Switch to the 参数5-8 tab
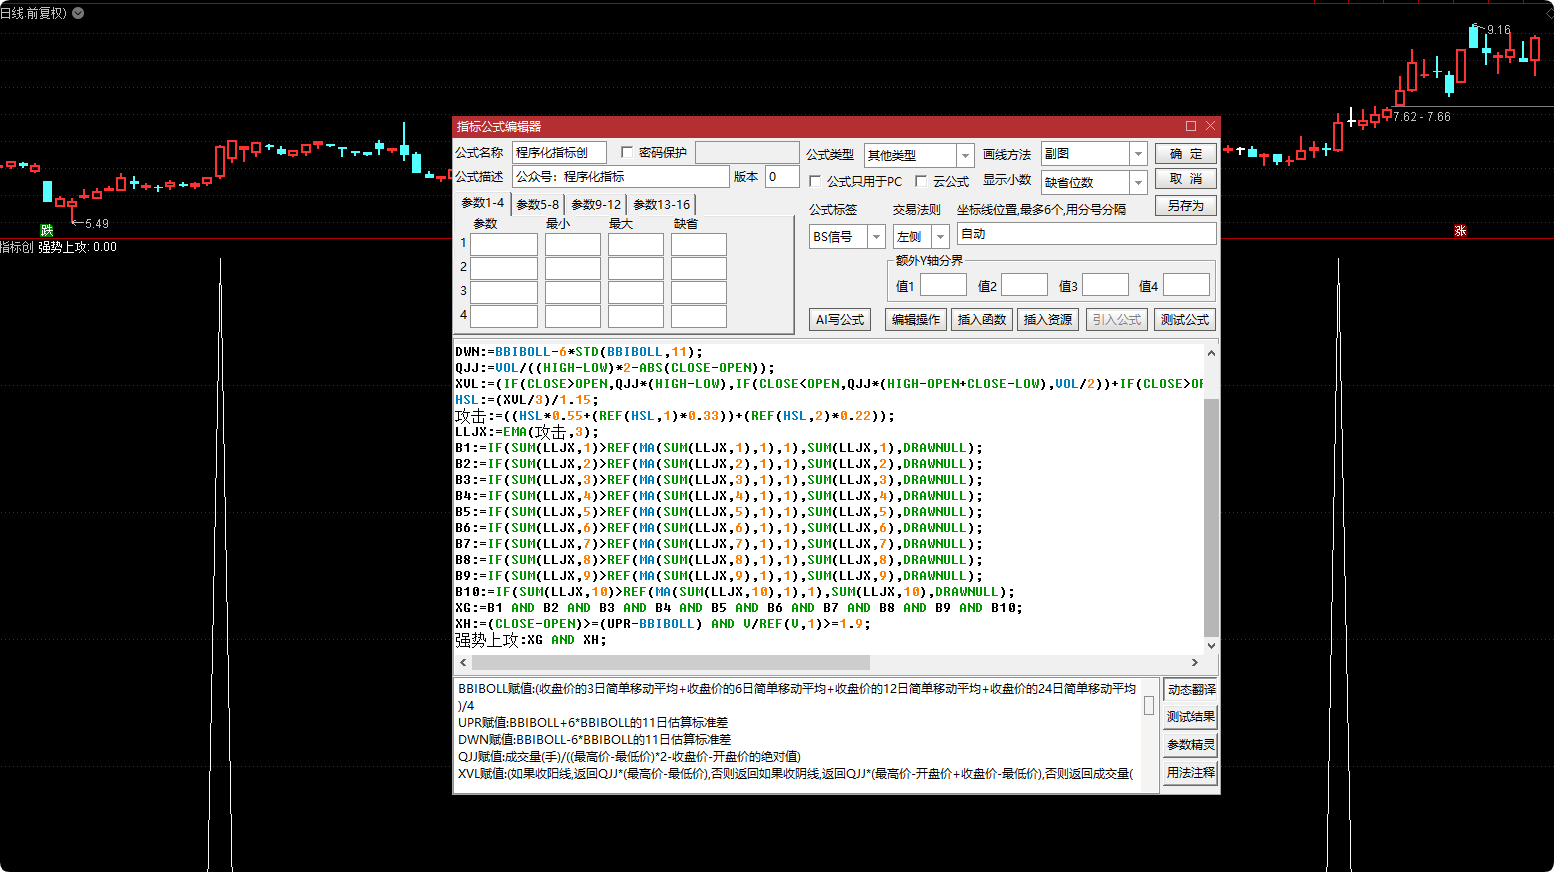1554x872 pixels. tap(538, 205)
